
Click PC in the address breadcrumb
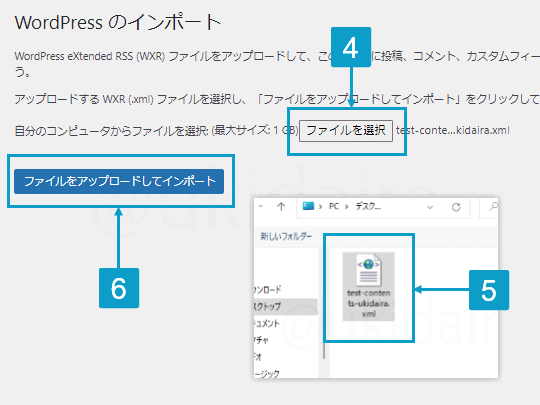pyautogui.click(x=334, y=206)
